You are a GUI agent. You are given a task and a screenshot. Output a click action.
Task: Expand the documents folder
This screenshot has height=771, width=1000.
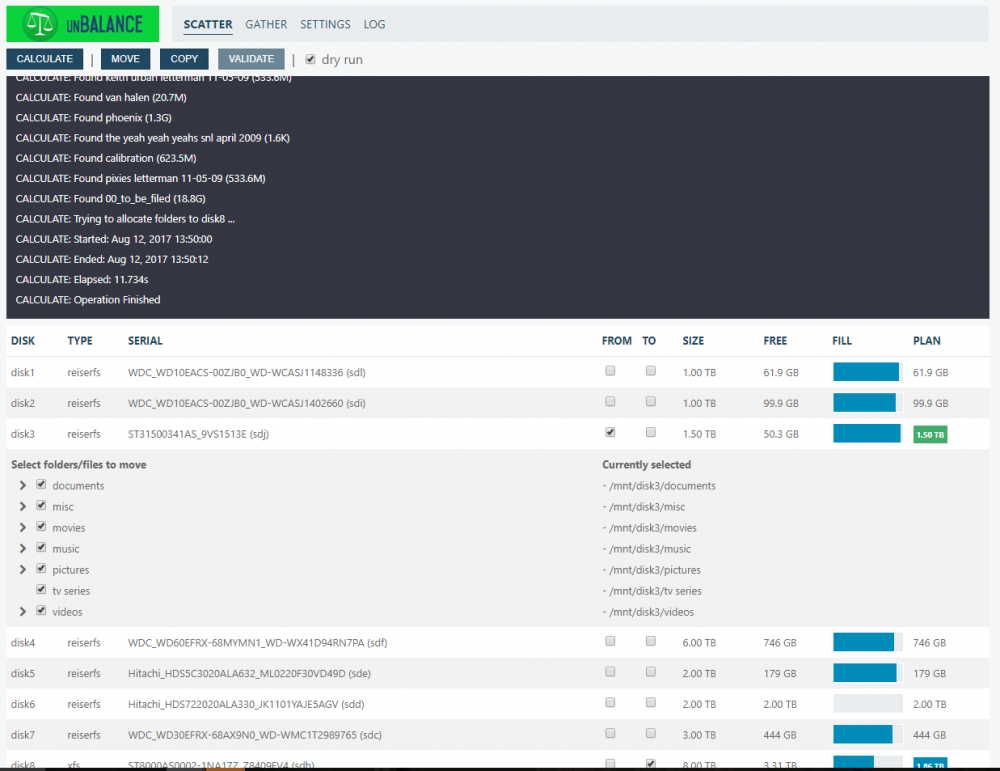23,485
